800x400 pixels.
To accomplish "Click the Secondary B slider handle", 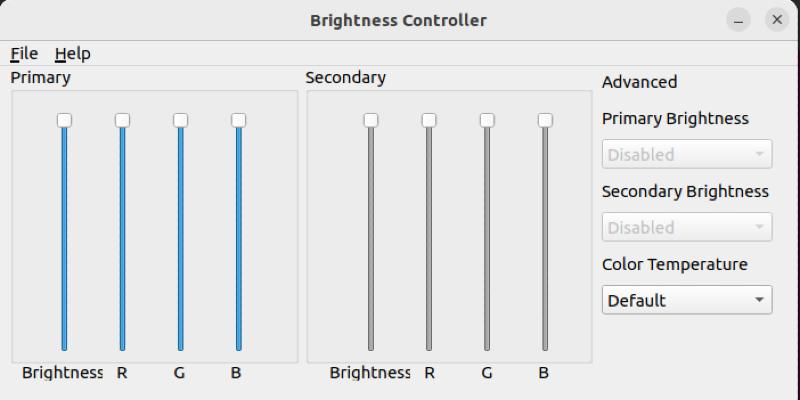I will pos(545,120).
